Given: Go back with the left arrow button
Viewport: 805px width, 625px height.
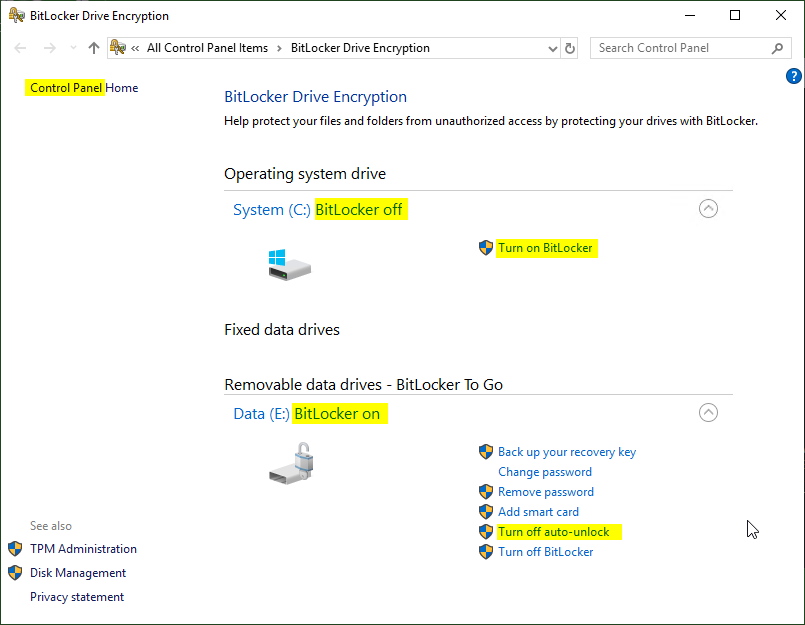Looking at the screenshot, I should 20,48.
